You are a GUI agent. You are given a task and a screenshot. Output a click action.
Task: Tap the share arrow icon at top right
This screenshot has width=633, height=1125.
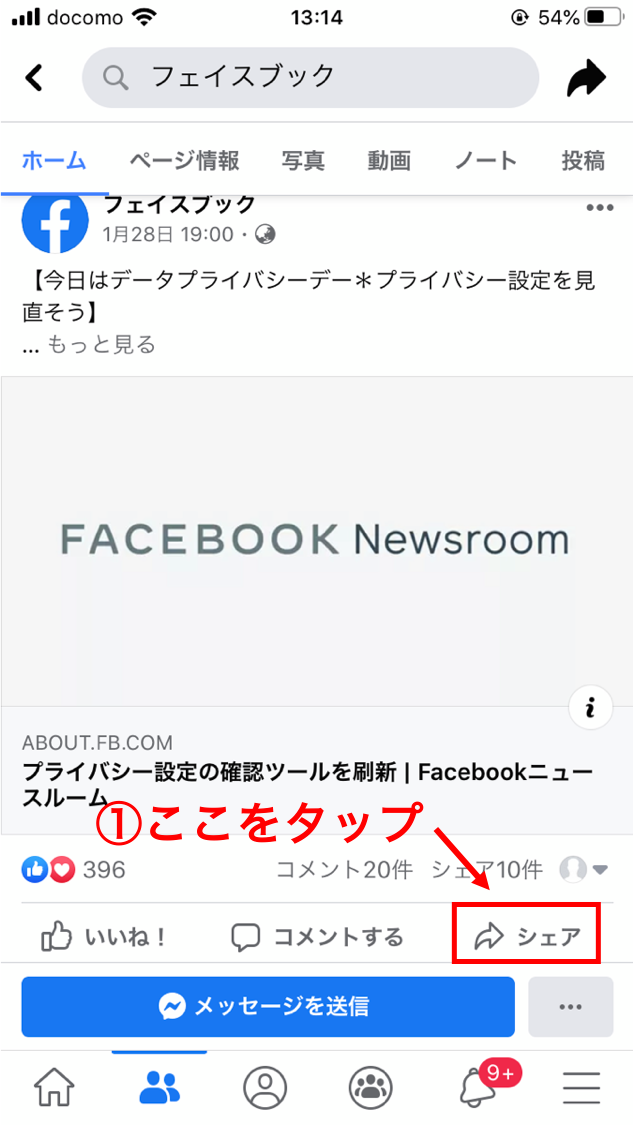point(586,77)
